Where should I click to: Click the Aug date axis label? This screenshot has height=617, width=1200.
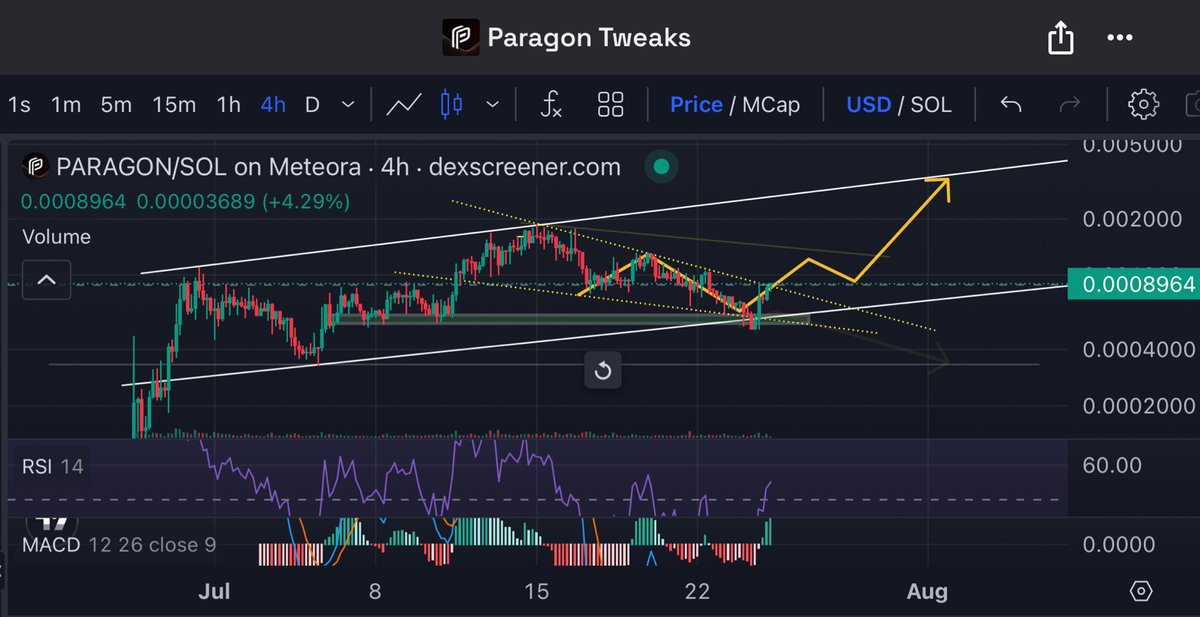click(926, 592)
